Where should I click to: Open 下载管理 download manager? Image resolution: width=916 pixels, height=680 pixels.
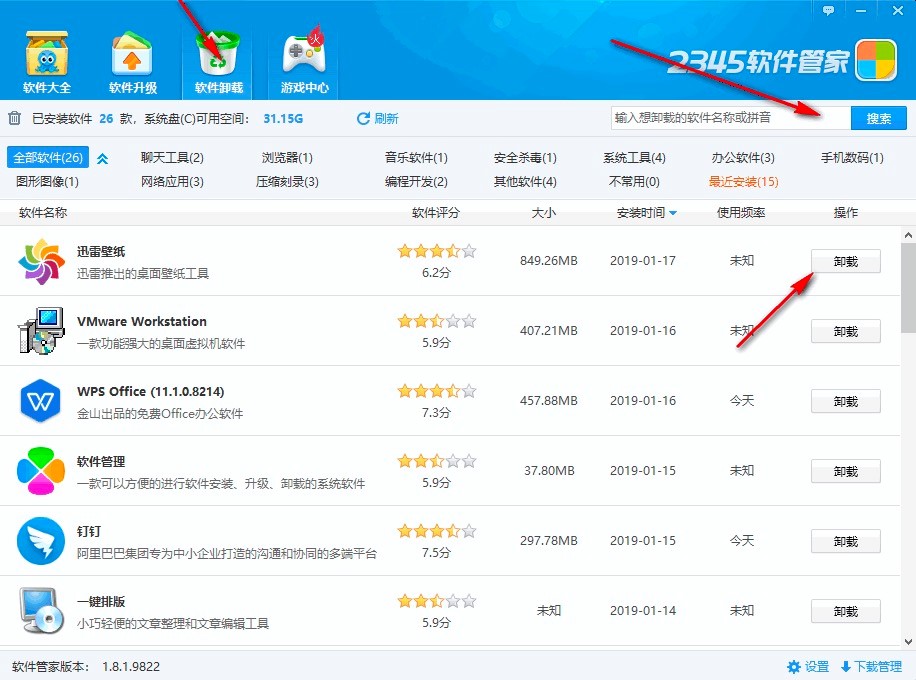tap(871, 667)
